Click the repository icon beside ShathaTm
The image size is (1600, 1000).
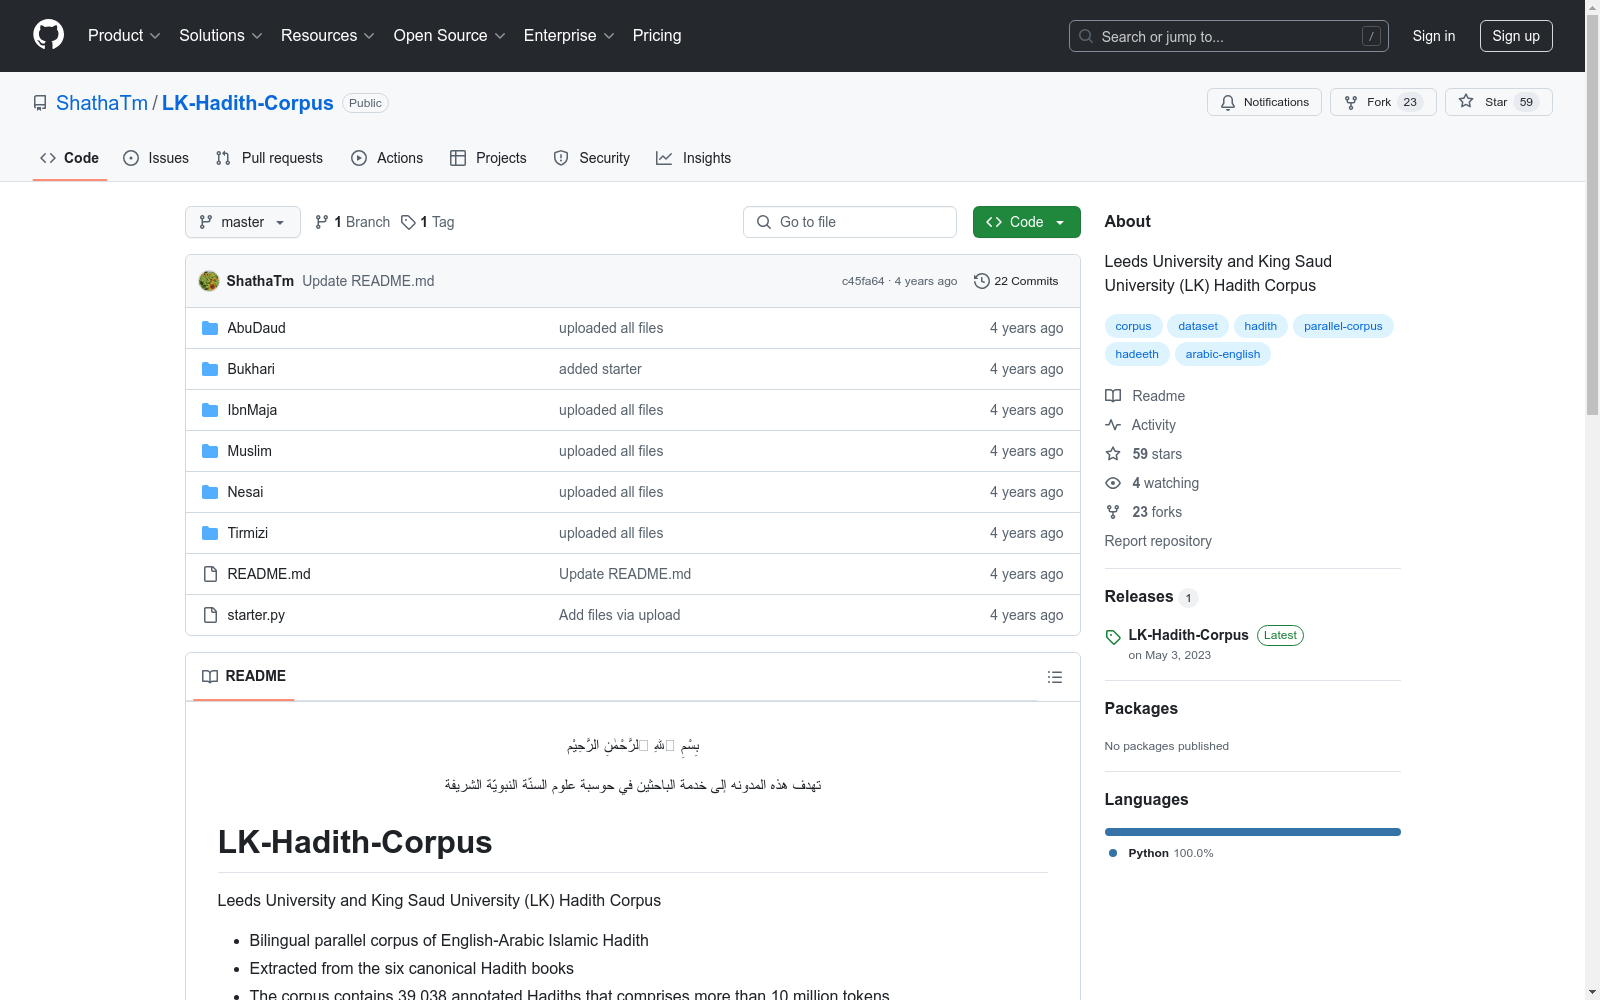40,103
